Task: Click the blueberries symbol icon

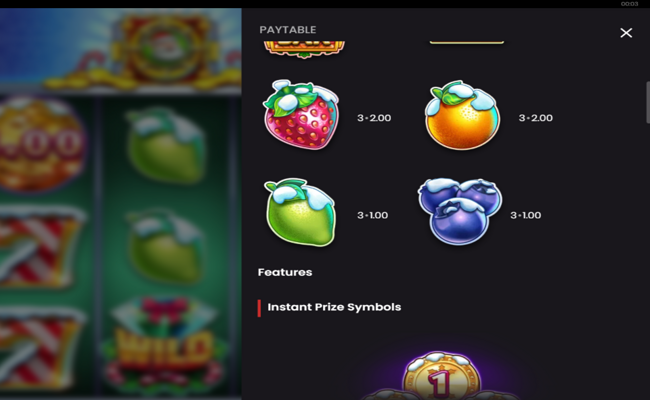Action: point(460,211)
